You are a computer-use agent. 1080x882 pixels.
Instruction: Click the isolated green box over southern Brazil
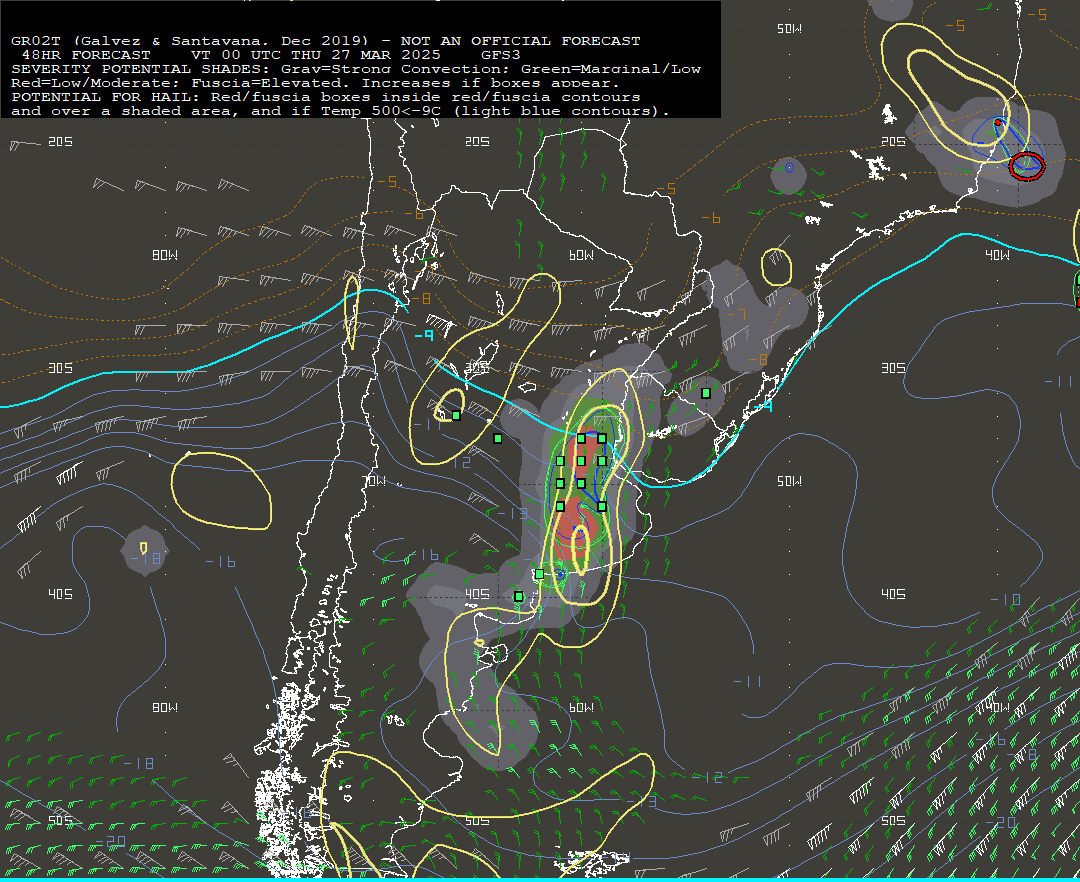[706, 393]
